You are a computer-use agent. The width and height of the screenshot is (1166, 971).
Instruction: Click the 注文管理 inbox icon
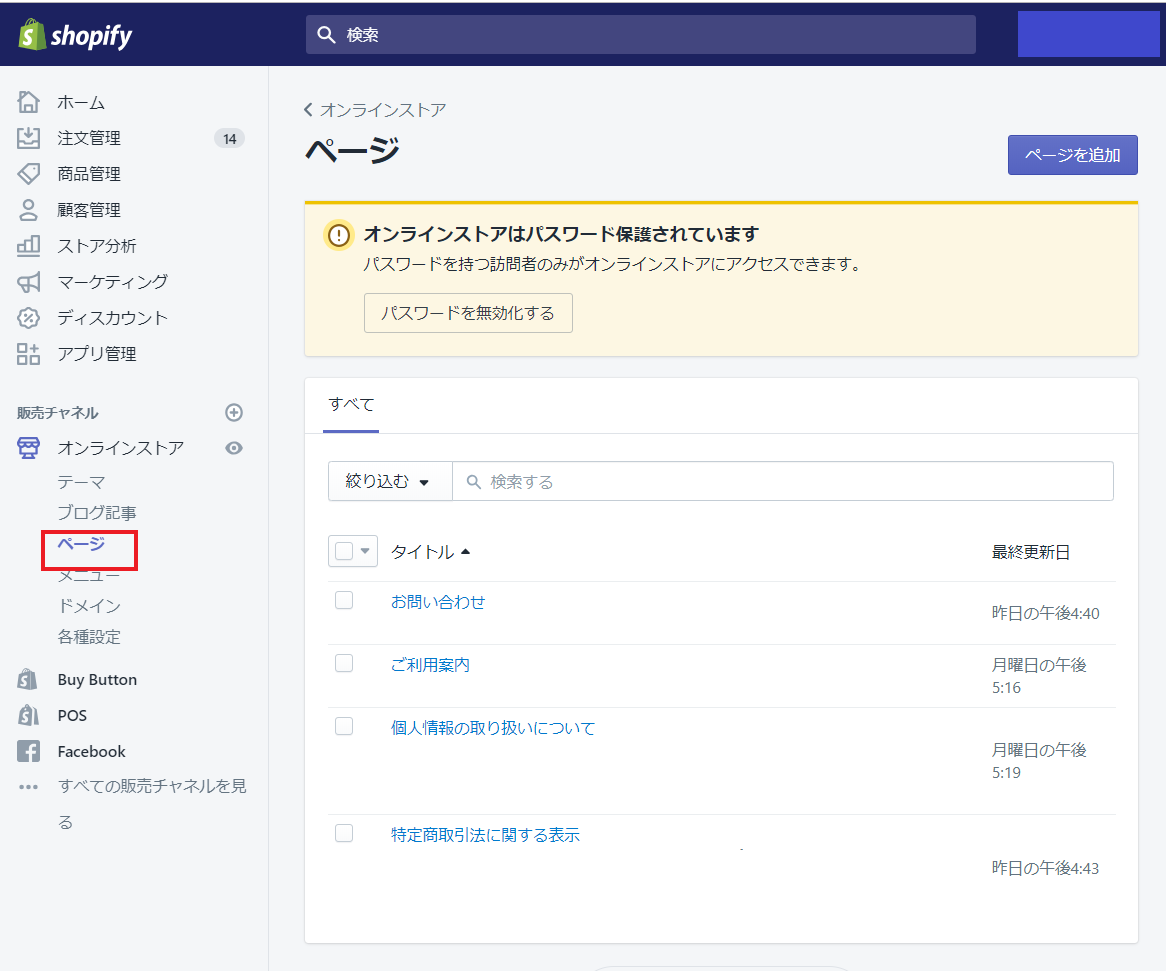pyautogui.click(x=28, y=138)
